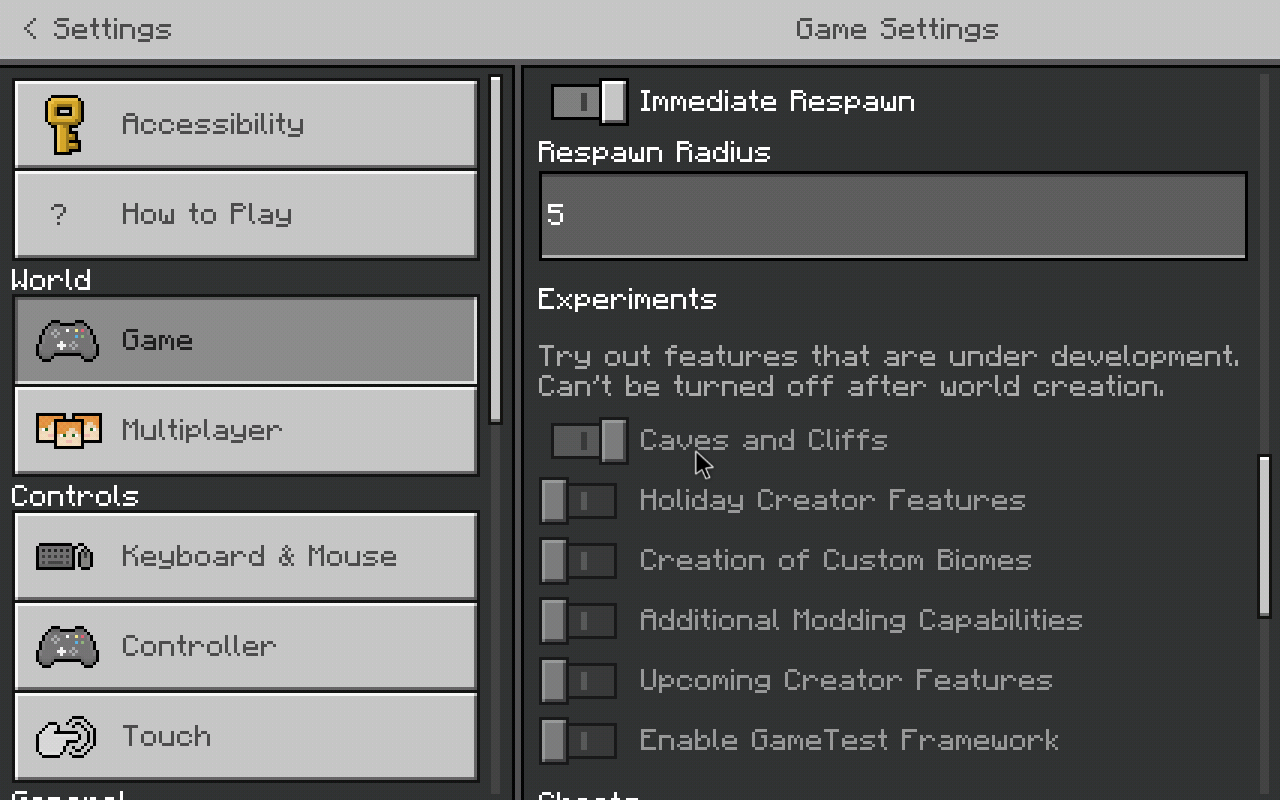Click the Controller gamepad icon
The height and width of the screenshot is (800, 1280).
[x=67, y=646]
